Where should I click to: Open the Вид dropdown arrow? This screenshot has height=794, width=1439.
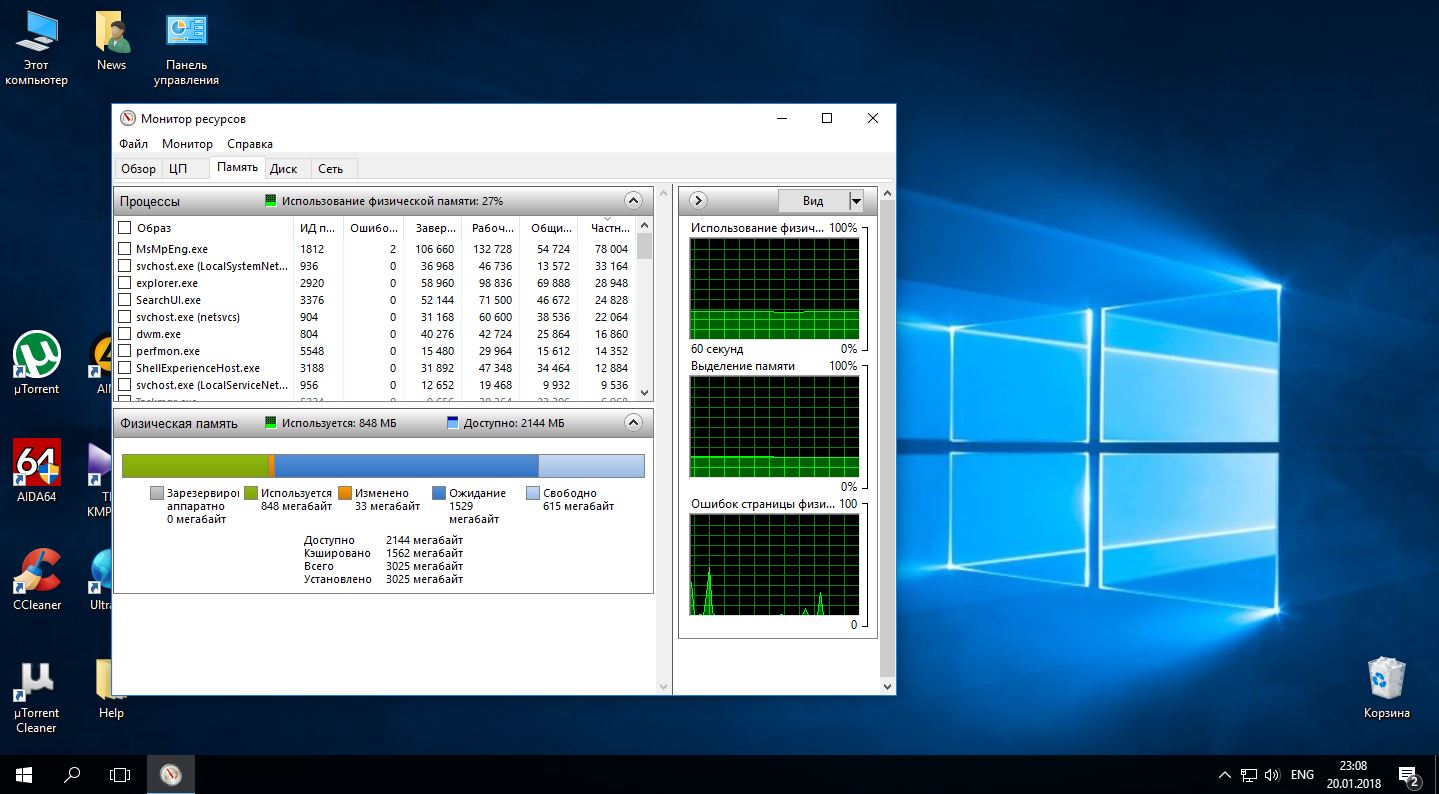(x=856, y=201)
